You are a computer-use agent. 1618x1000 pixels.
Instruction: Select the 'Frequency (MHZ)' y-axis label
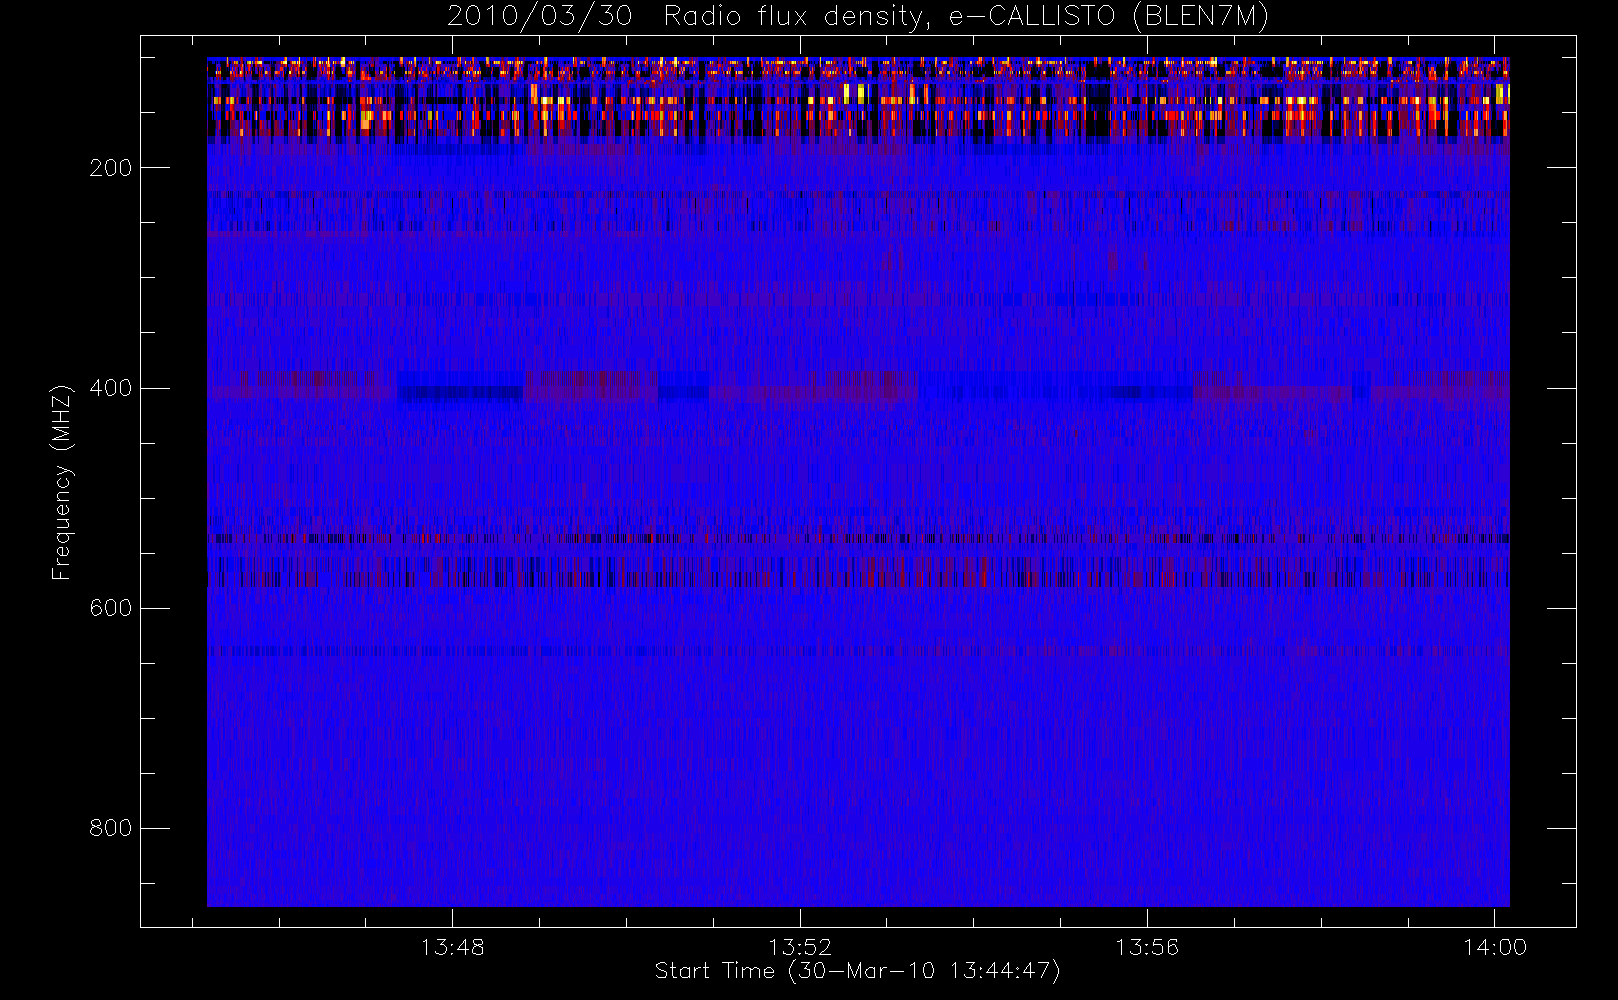click(62, 482)
